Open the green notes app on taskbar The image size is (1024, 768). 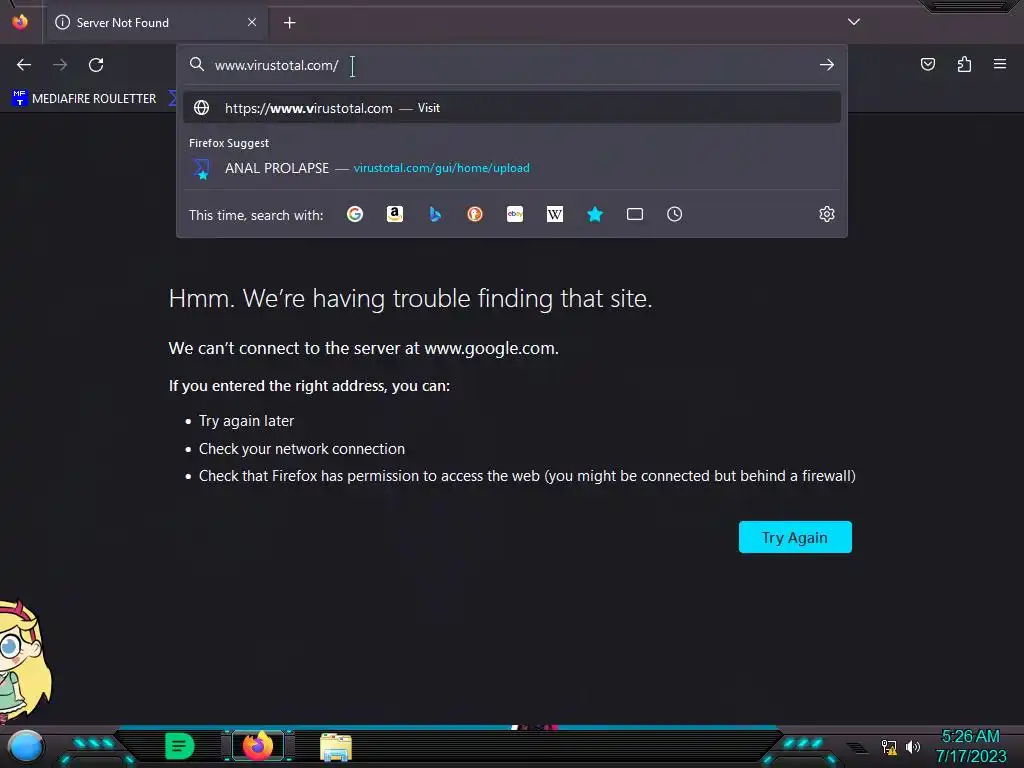[179, 746]
